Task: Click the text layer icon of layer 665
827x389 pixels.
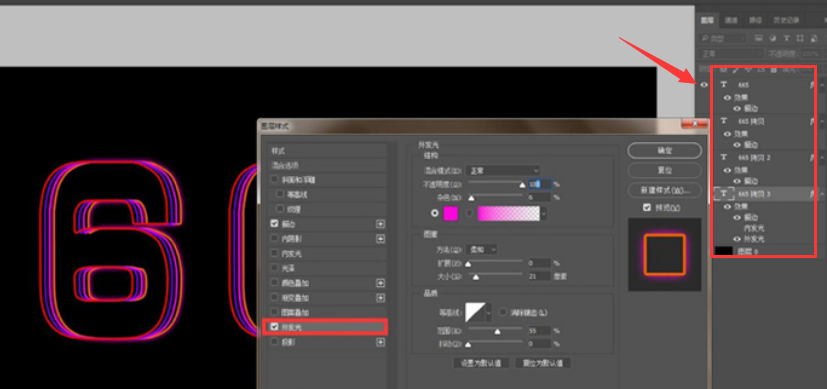Action: pos(724,84)
